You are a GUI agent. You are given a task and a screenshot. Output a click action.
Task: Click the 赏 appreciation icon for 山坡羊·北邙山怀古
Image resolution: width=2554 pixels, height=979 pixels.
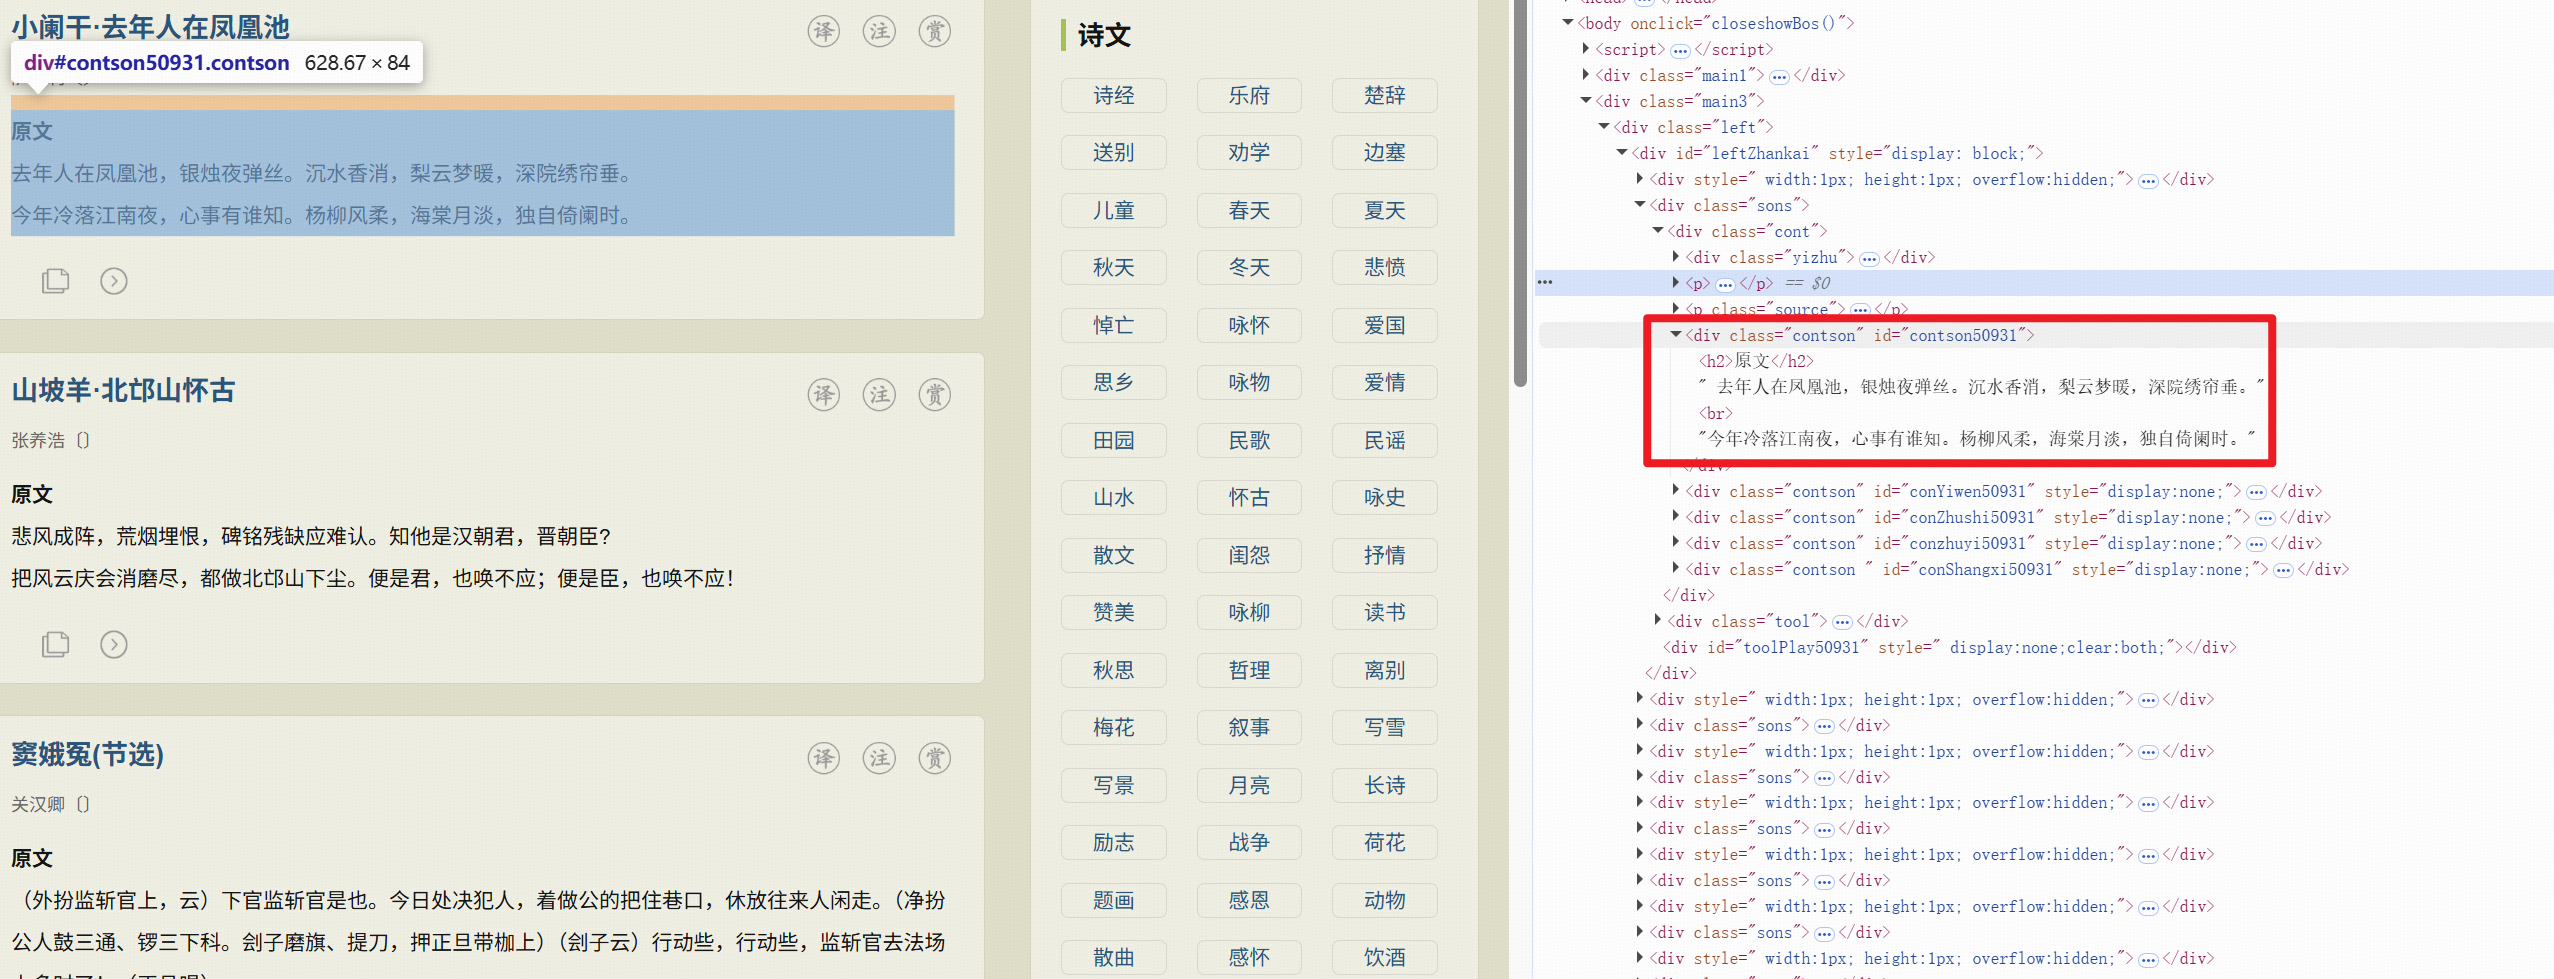(x=935, y=395)
